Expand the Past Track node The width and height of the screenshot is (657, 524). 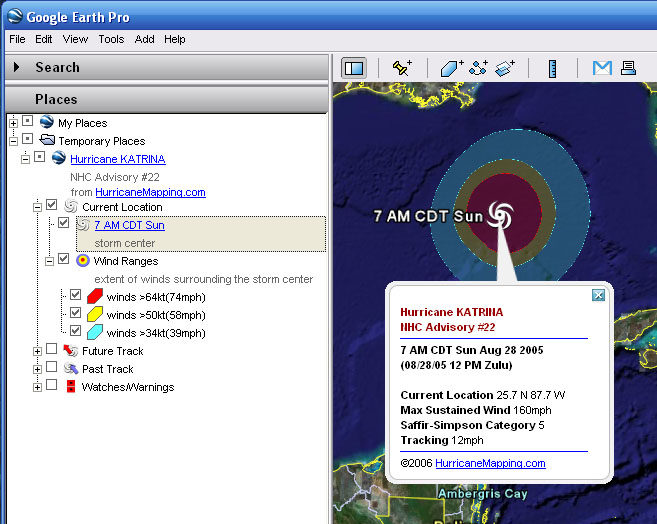click(x=37, y=369)
